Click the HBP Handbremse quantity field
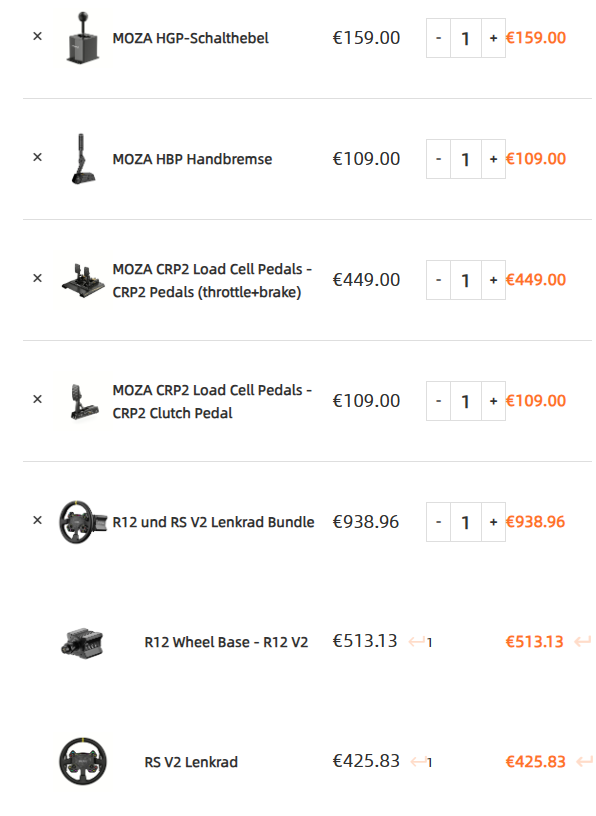Image resolution: width=596 pixels, height=816 pixels. pyautogui.click(x=466, y=159)
